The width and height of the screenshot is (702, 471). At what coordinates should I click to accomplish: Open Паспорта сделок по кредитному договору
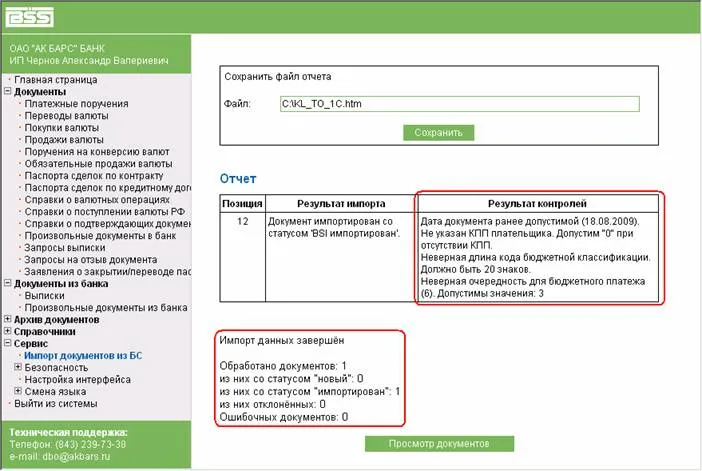pos(107,188)
